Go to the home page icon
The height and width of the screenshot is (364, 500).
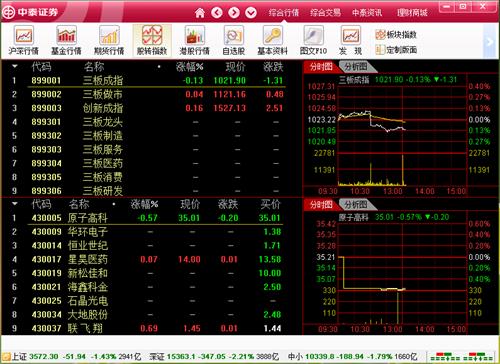(x=200, y=13)
